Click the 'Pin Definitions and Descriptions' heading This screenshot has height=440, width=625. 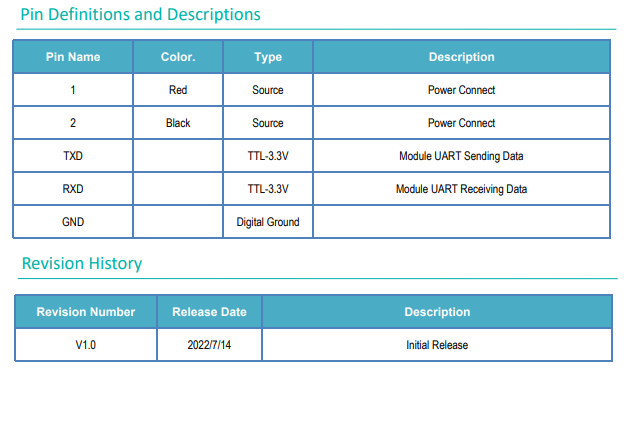point(140,15)
